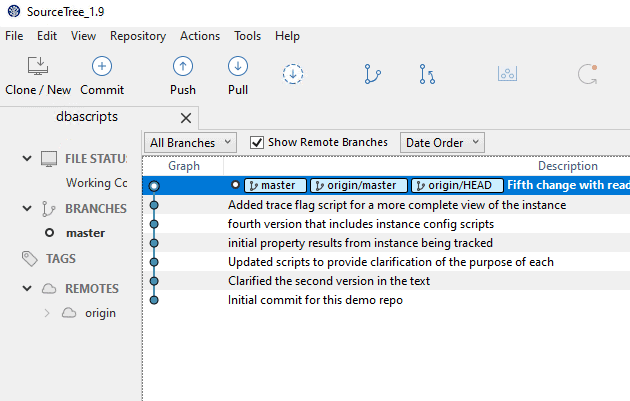The image size is (630, 401).
Task: Click the Branches section branch icon
Action: 49,209
